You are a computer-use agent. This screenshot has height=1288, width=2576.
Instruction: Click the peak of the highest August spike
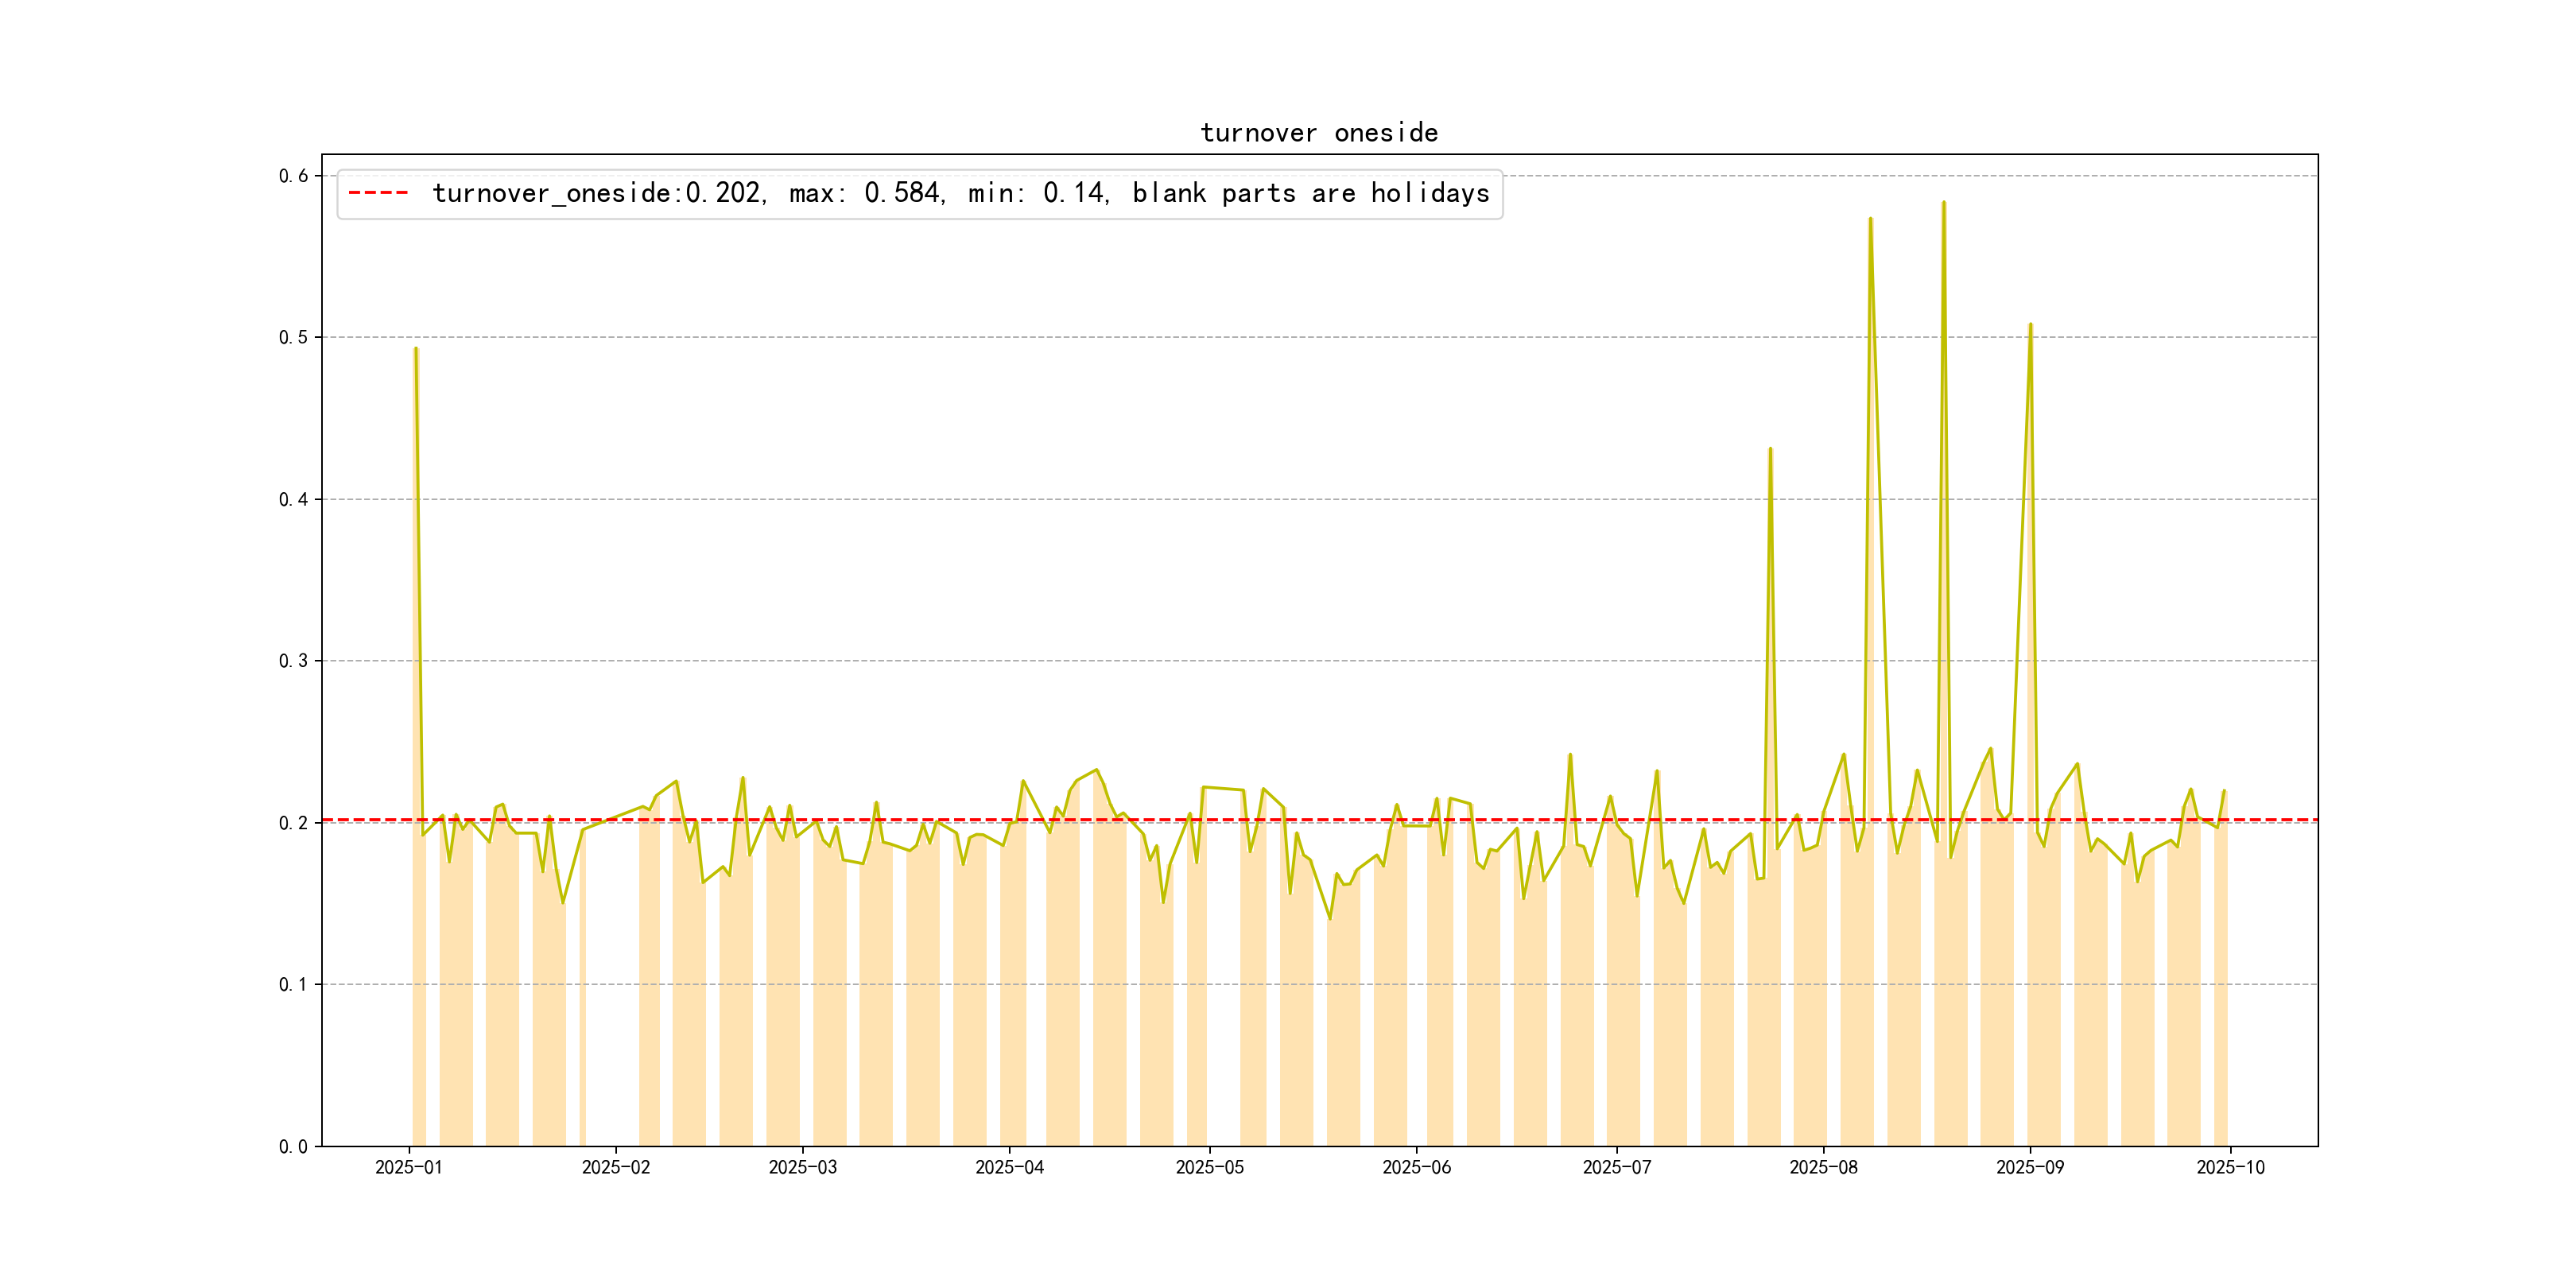(x=1943, y=203)
